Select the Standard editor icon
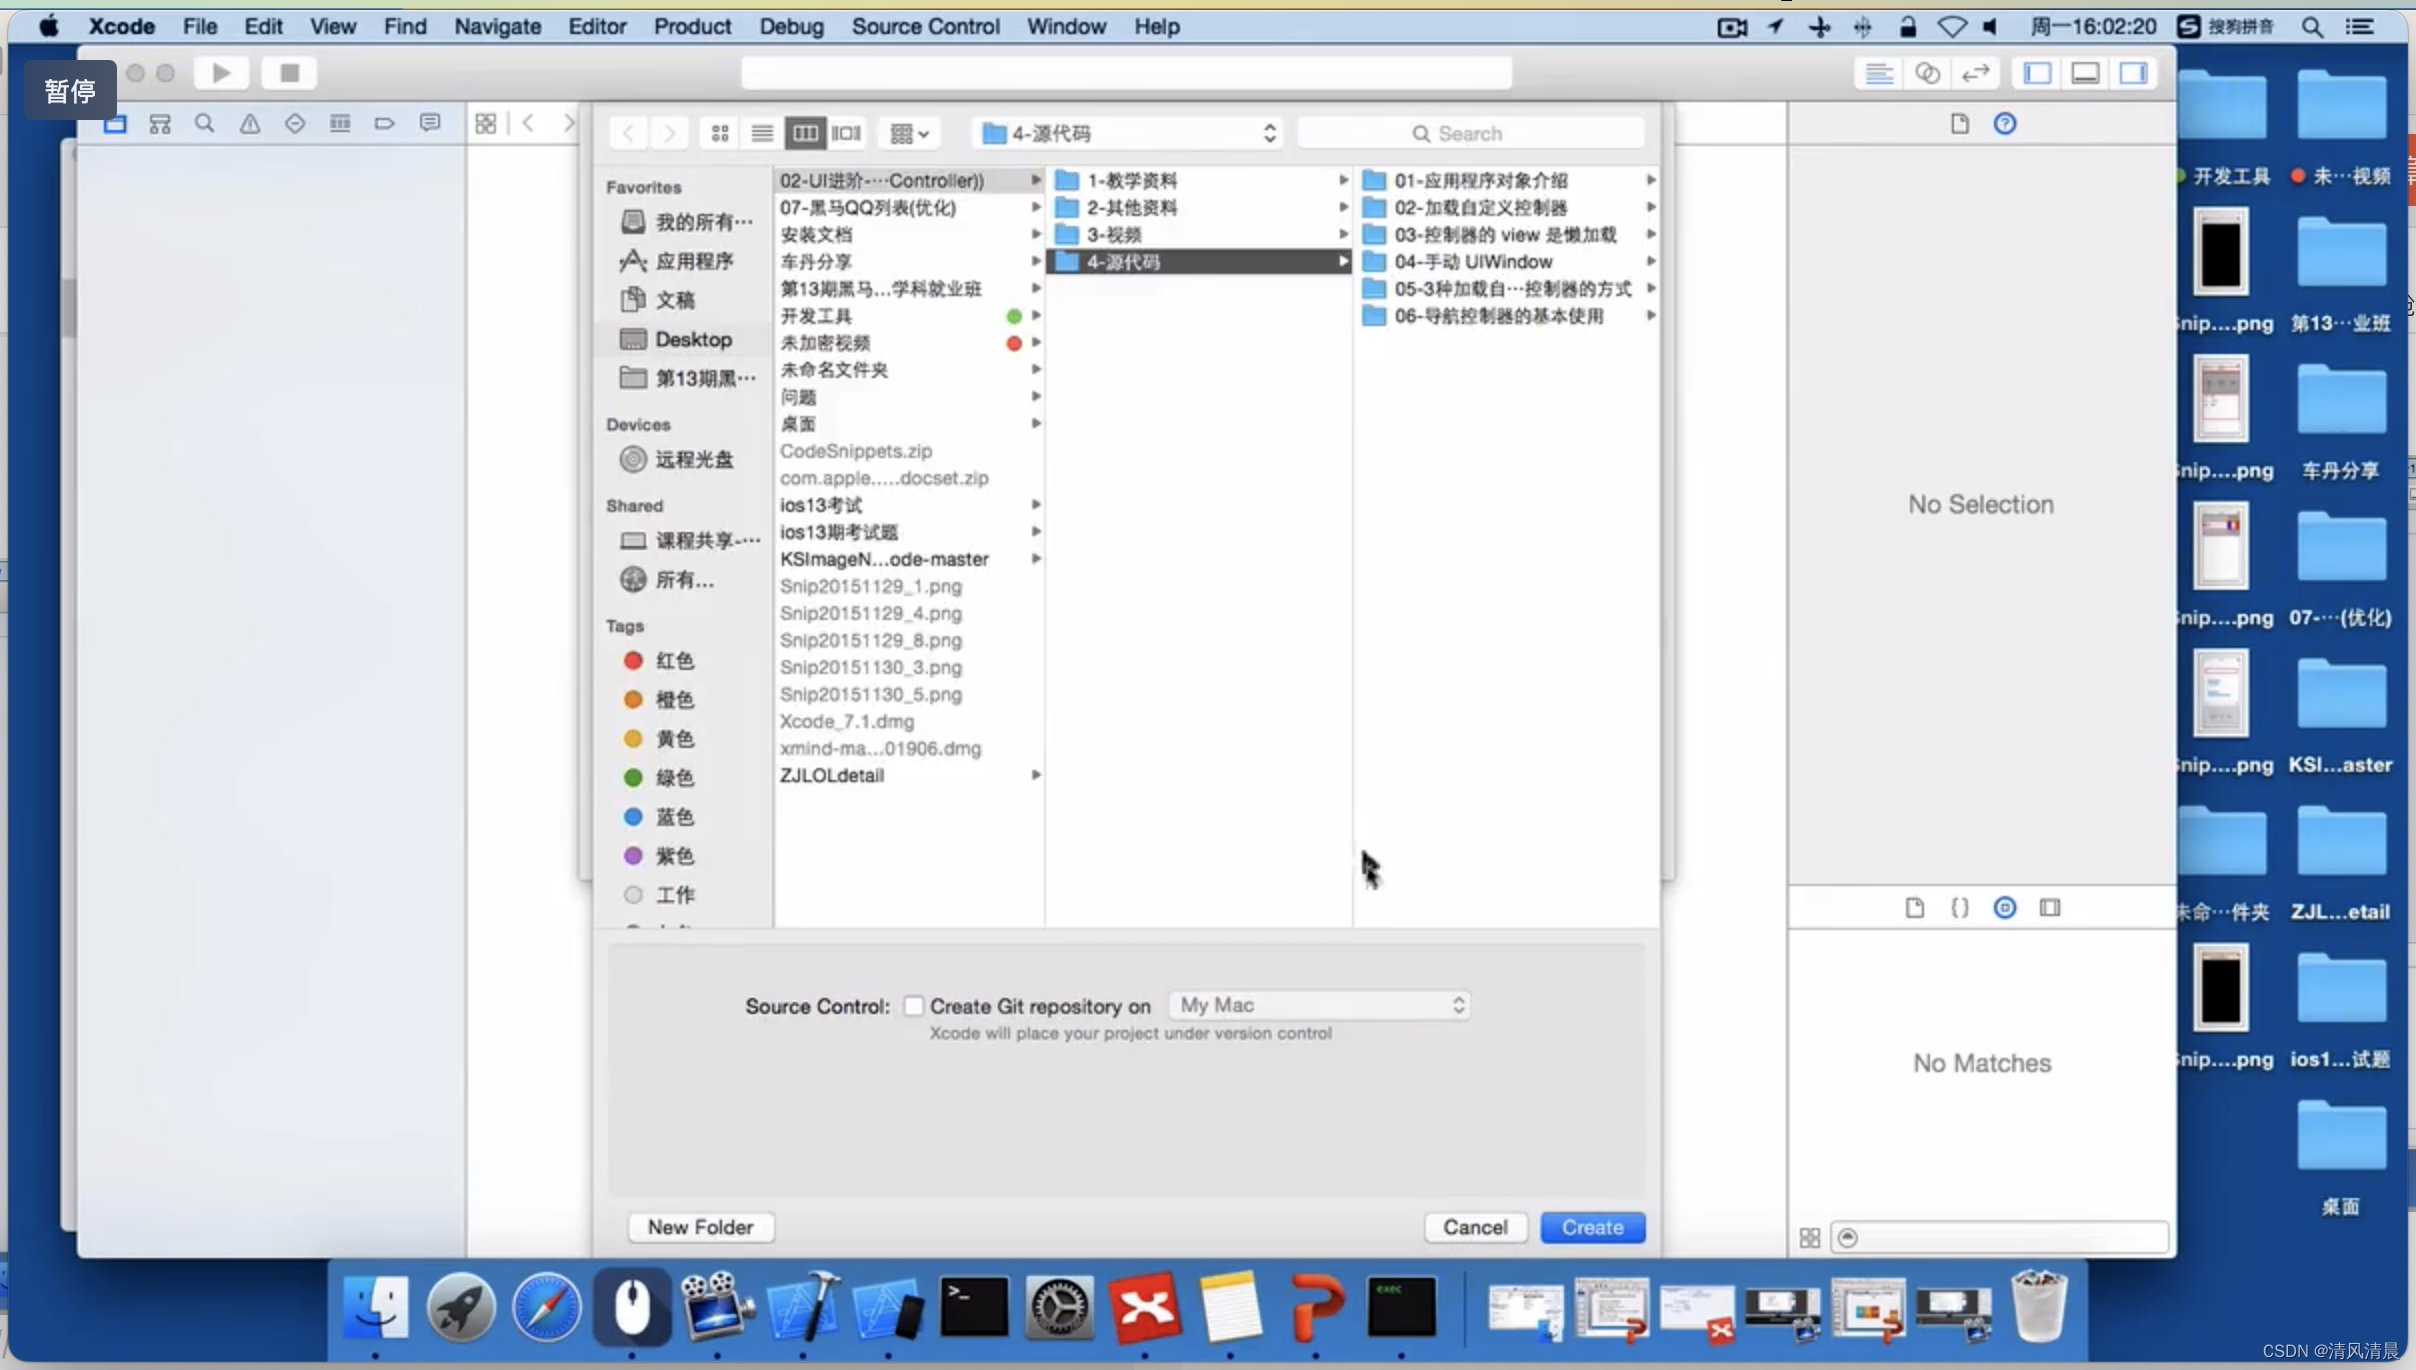Screen dimensions: 2416x1370 (x=1879, y=73)
